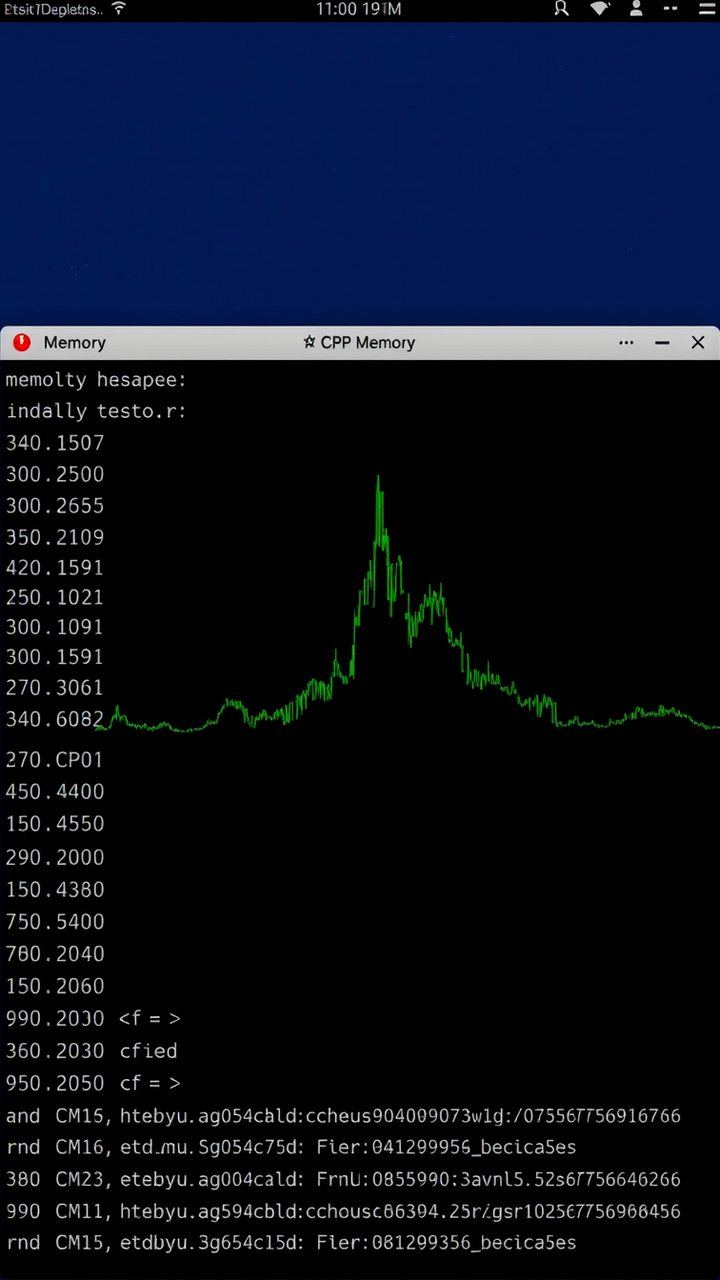Click the star icon before CPP Memory title
Viewport: 720px width, 1280px height.
click(309, 342)
